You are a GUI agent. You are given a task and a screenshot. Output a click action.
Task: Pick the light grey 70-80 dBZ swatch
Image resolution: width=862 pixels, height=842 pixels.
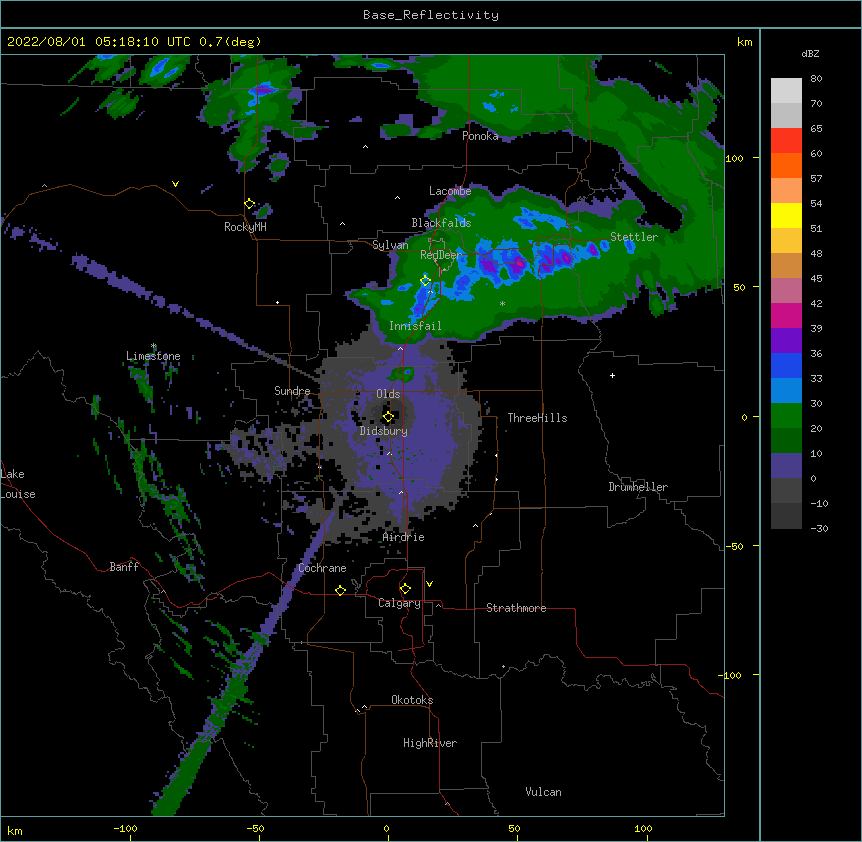point(786,91)
